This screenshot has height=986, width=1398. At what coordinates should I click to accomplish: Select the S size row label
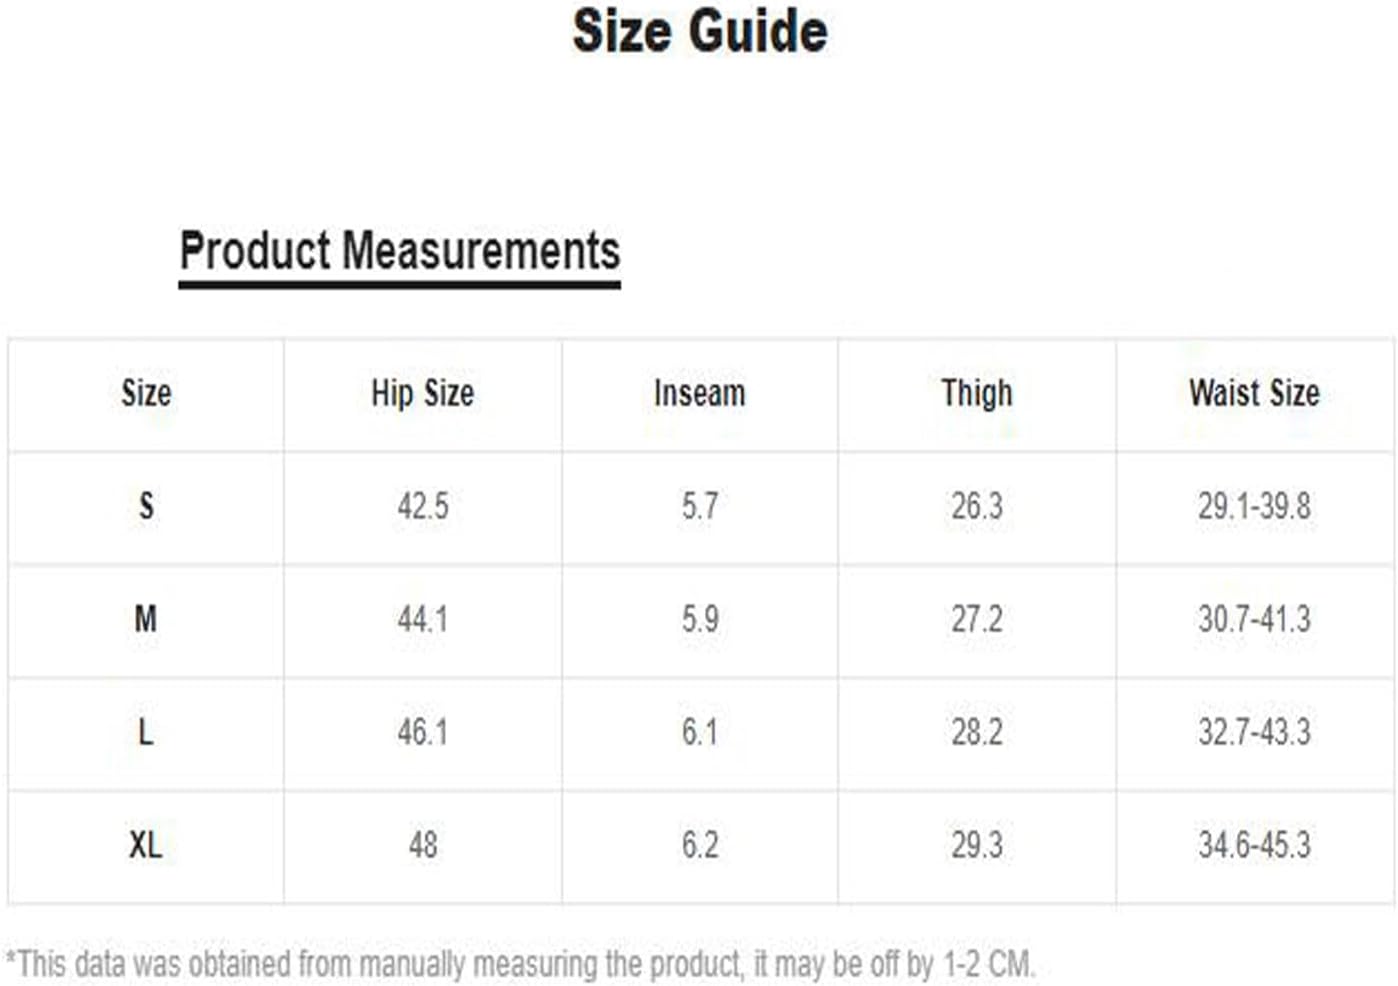(146, 506)
